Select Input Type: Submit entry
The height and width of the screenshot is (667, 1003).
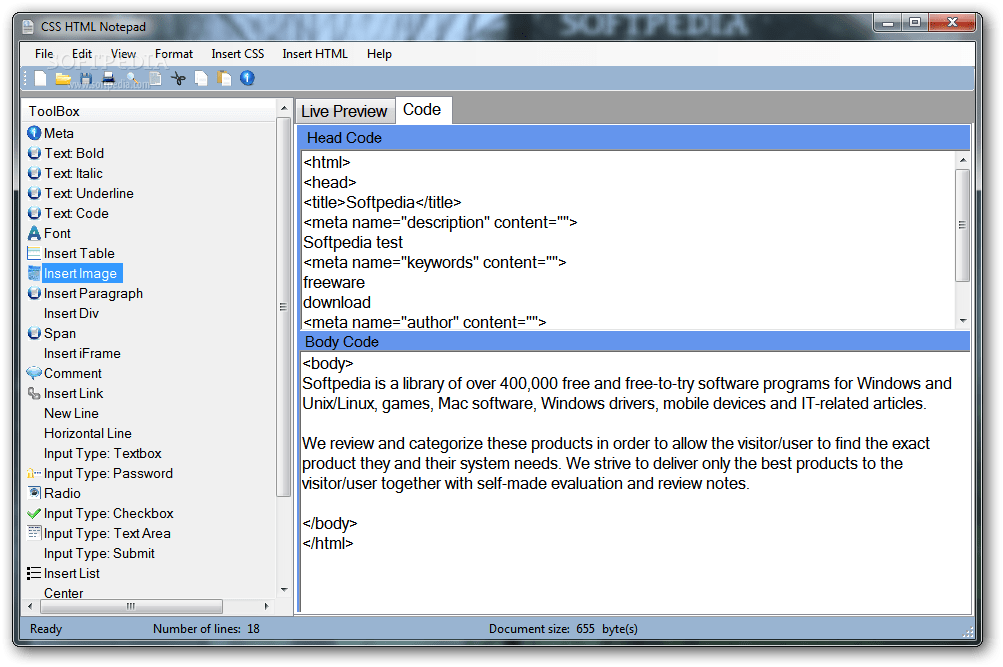point(100,553)
